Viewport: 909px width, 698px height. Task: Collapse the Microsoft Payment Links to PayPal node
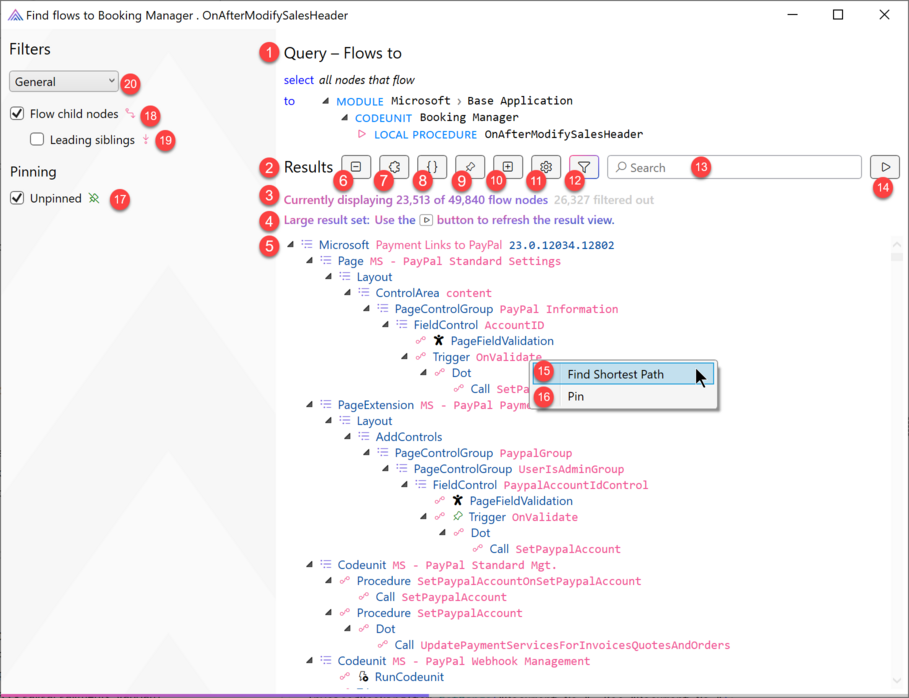[290, 245]
